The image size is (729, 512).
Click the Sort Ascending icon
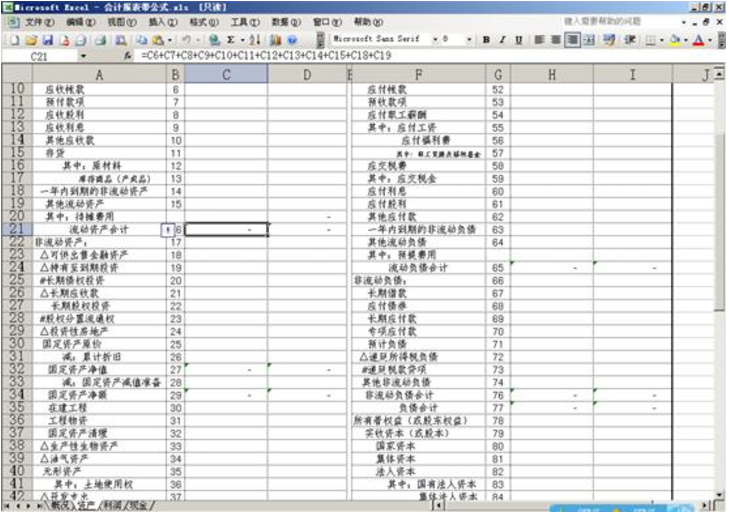tap(255, 40)
